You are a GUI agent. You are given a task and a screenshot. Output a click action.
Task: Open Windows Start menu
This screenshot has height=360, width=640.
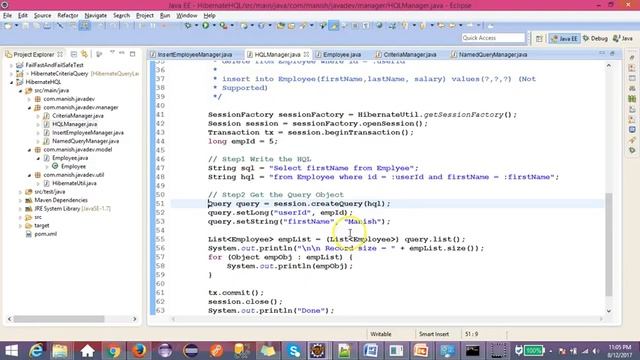click(11, 351)
